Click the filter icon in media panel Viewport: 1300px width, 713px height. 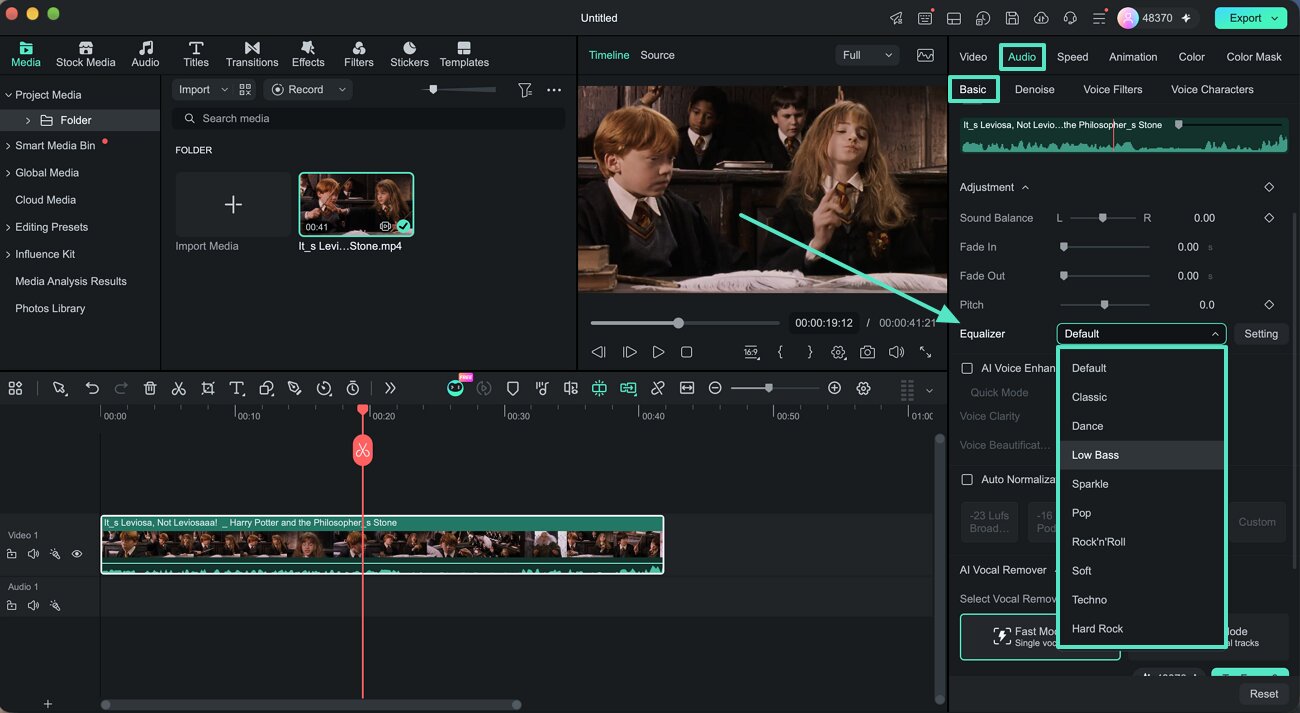(525, 90)
